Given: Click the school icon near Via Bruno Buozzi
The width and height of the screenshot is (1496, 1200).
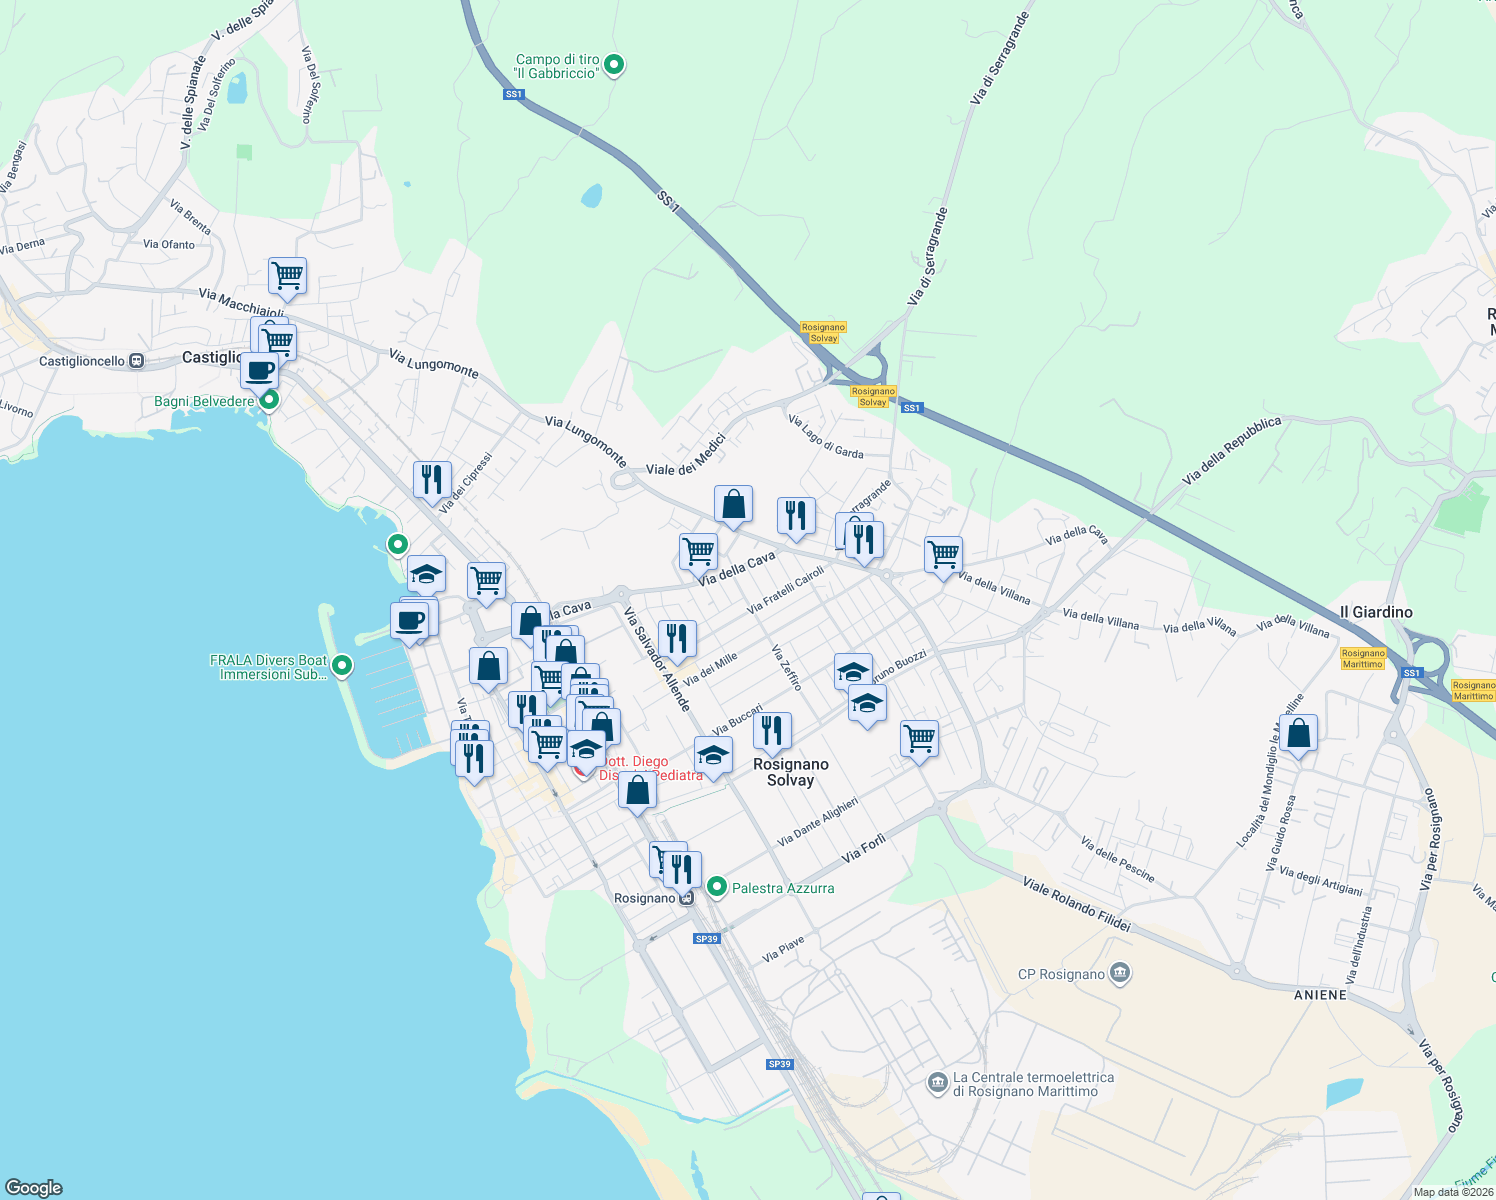Looking at the screenshot, I should click(853, 670).
